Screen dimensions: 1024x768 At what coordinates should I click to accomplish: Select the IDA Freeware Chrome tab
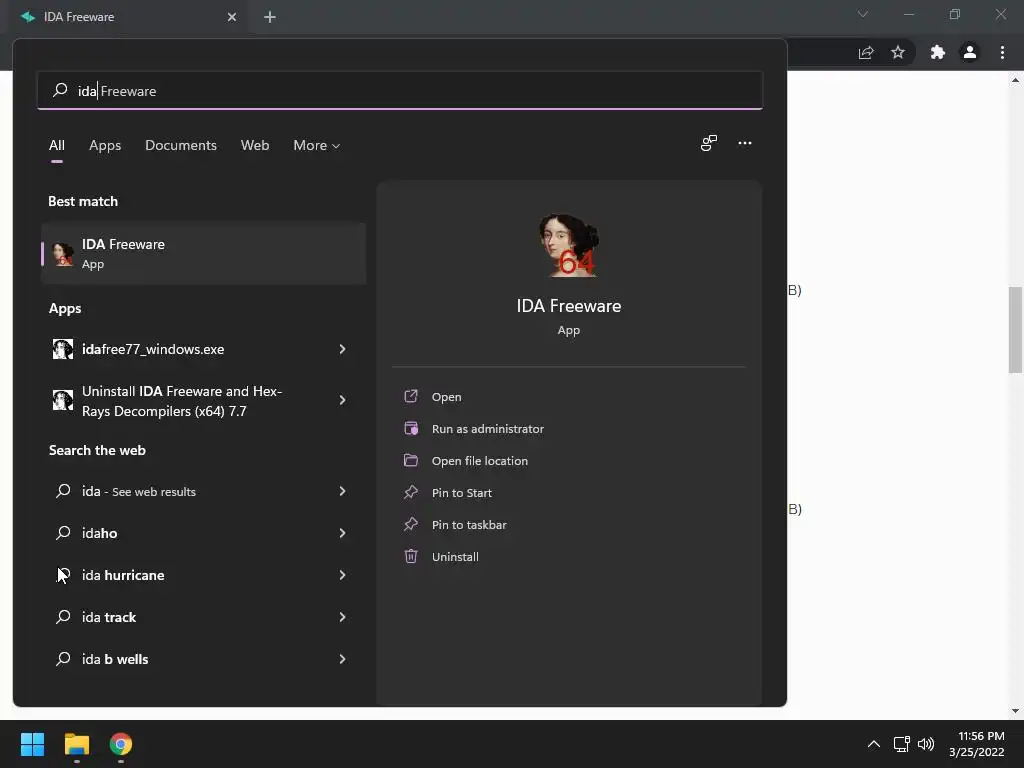[x=129, y=17]
